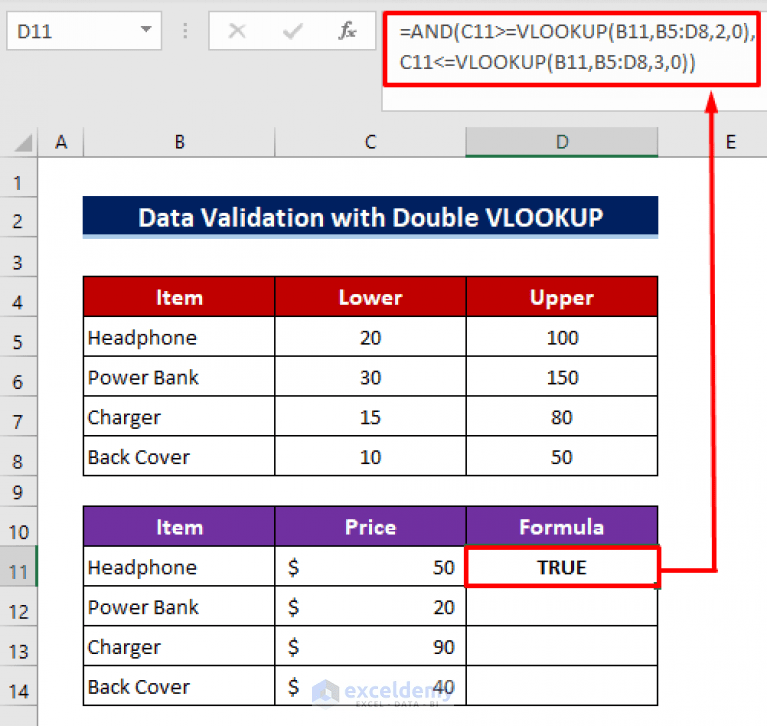Click the Name Box showing D11
The width and height of the screenshot is (767, 726).
coord(84,31)
